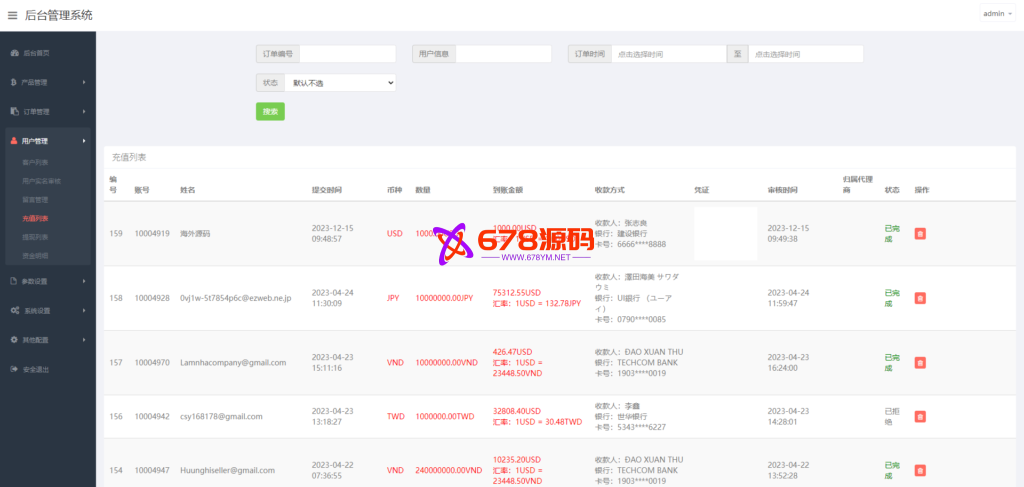
Task: Click the 币种 column header
Action: click(x=394, y=190)
